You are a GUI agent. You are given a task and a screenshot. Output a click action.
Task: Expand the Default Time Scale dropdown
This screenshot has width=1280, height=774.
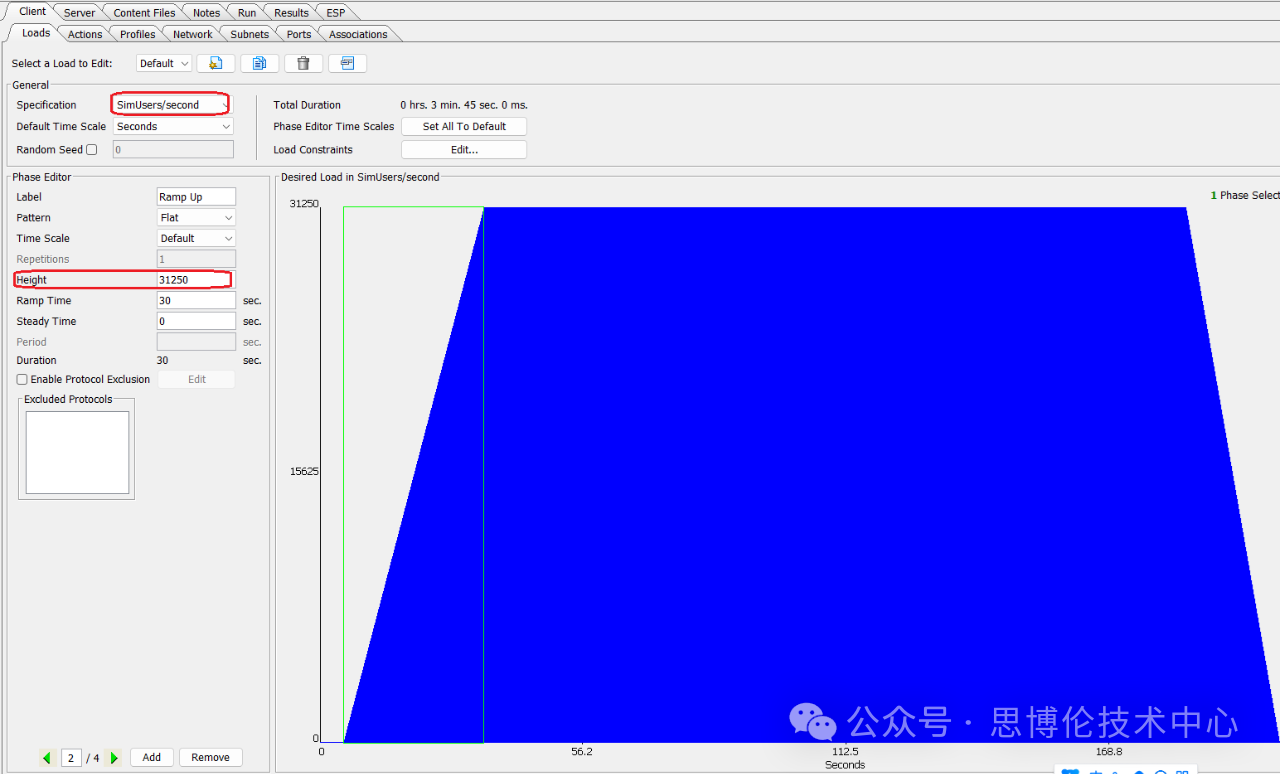[173, 127]
